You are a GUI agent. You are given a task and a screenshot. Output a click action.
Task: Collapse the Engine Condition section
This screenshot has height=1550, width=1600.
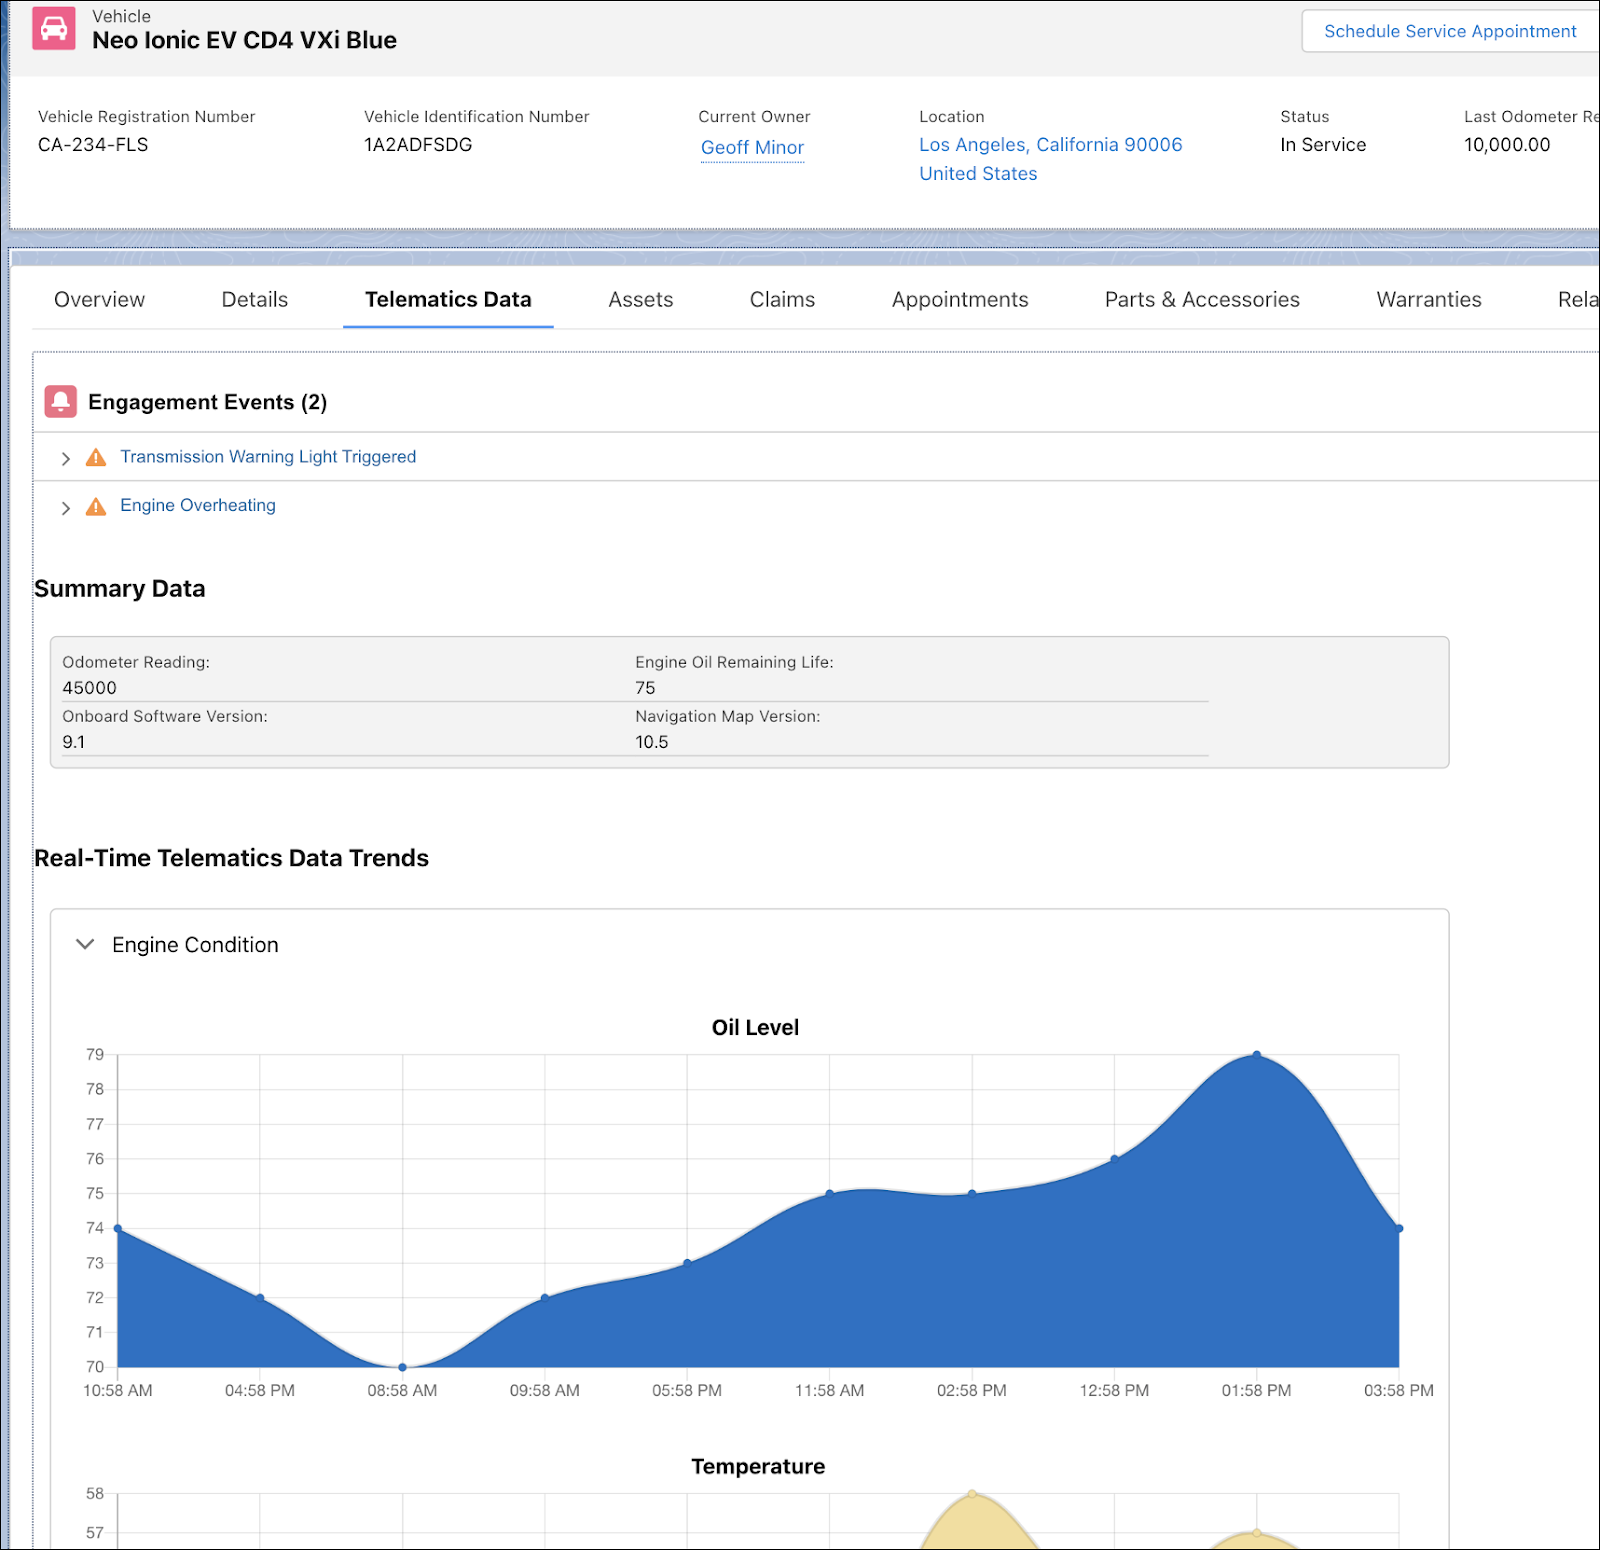pos(85,944)
